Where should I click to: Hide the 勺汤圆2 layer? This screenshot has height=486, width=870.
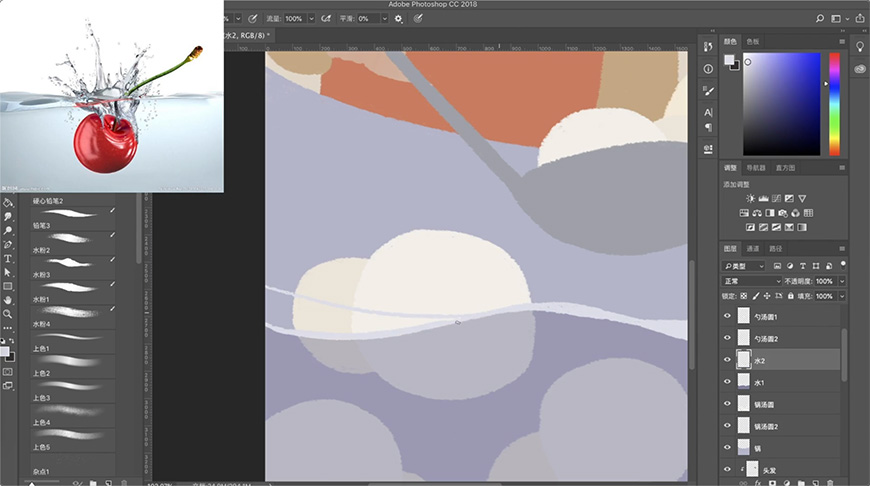tap(727, 338)
